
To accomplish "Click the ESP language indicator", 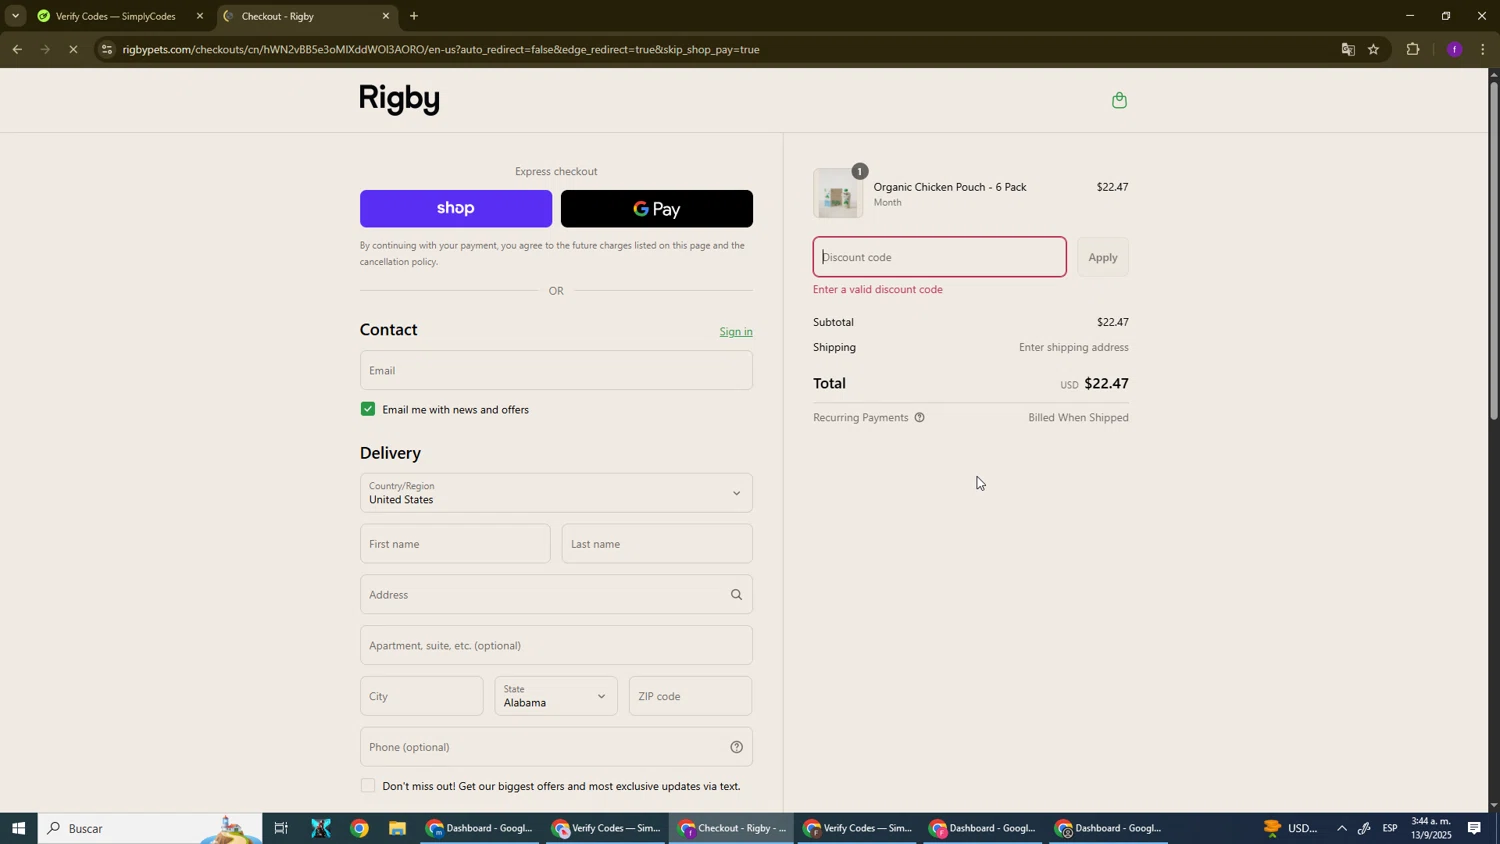I will (1390, 829).
